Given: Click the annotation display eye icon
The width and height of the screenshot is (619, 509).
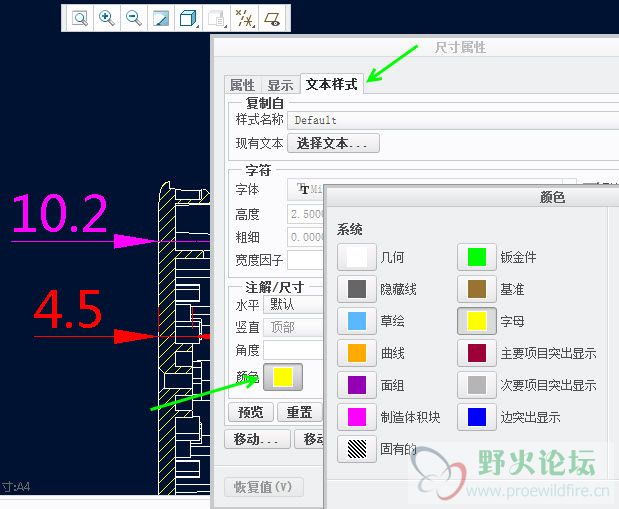Looking at the screenshot, I should (x=272, y=18).
